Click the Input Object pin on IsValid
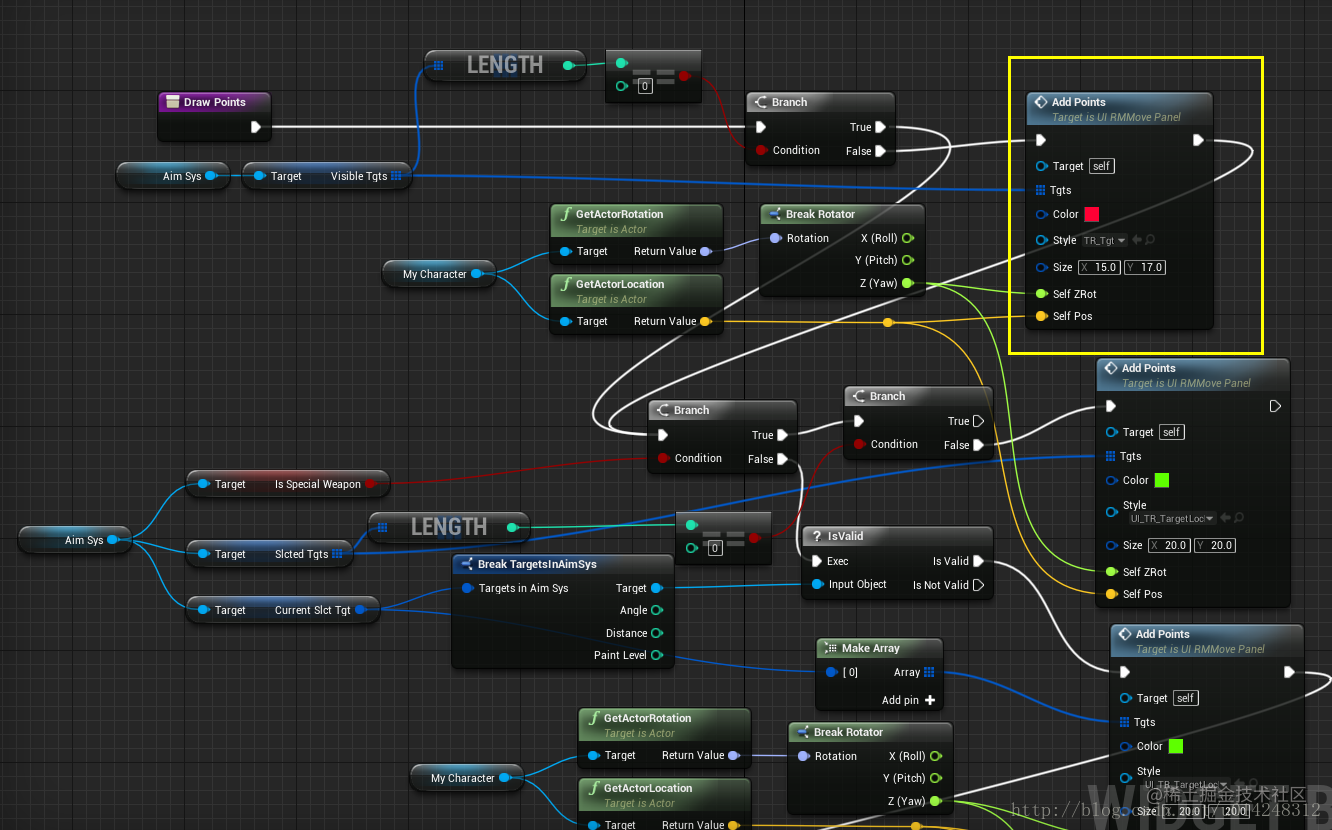Viewport: 1332px width, 830px height. [x=817, y=584]
